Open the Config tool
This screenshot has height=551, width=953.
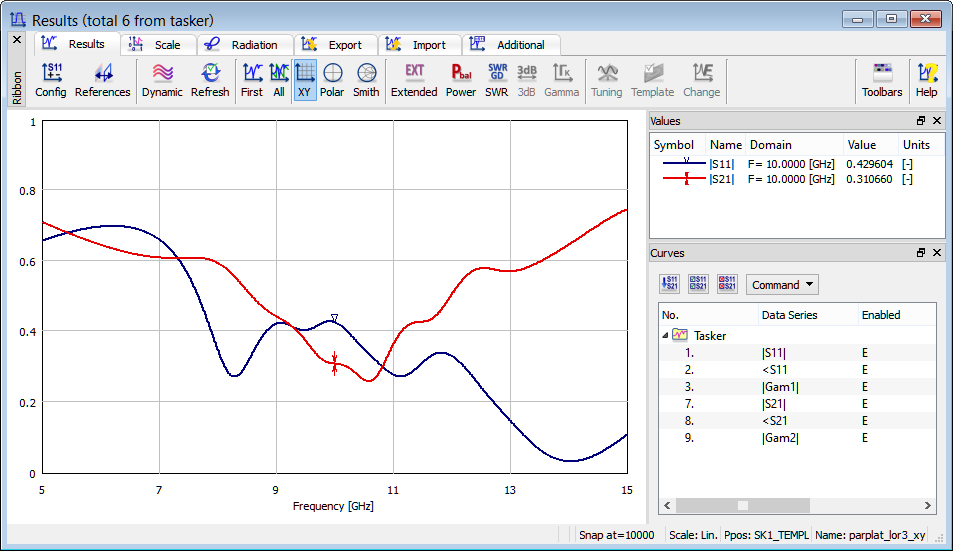coord(50,80)
